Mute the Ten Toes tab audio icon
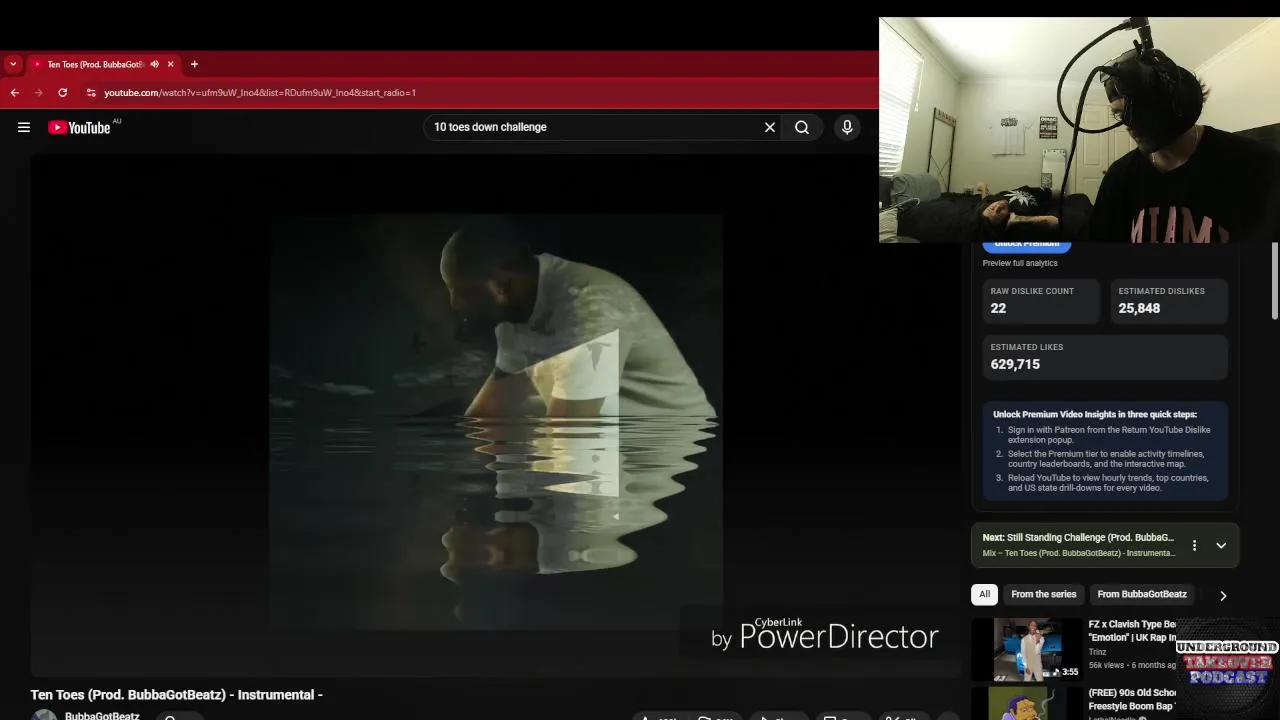1280x720 pixels. [x=154, y=64]
